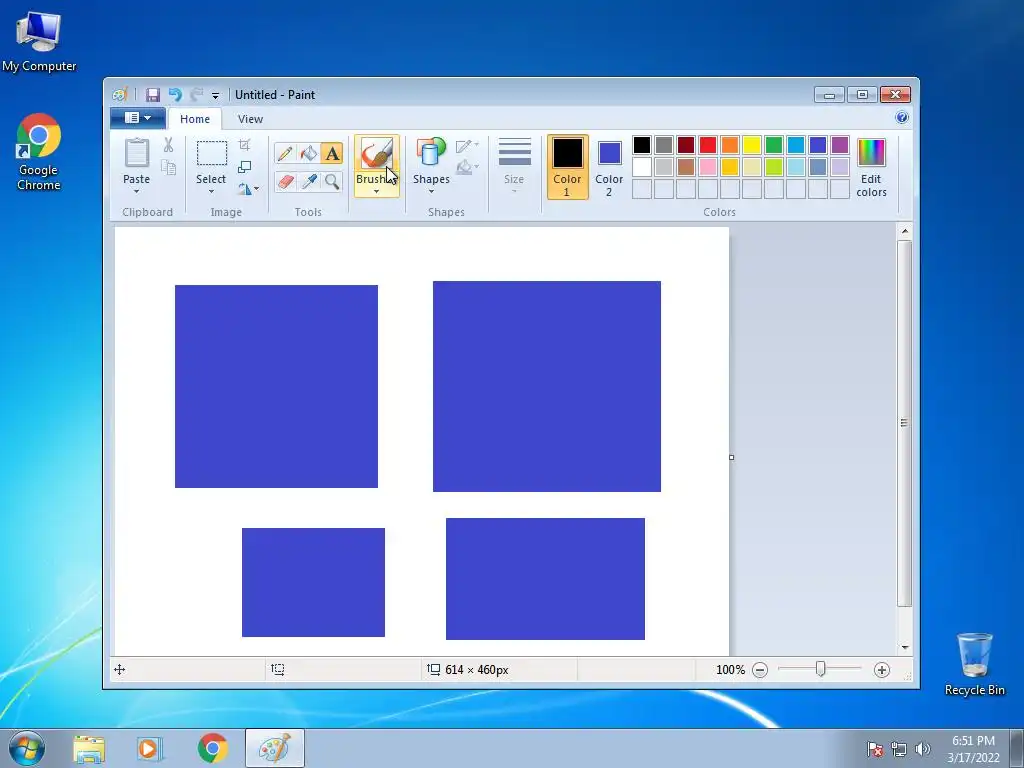Click the Action Center flag tray icon
The image size is (1024, 768).
(x=875, y=749)
